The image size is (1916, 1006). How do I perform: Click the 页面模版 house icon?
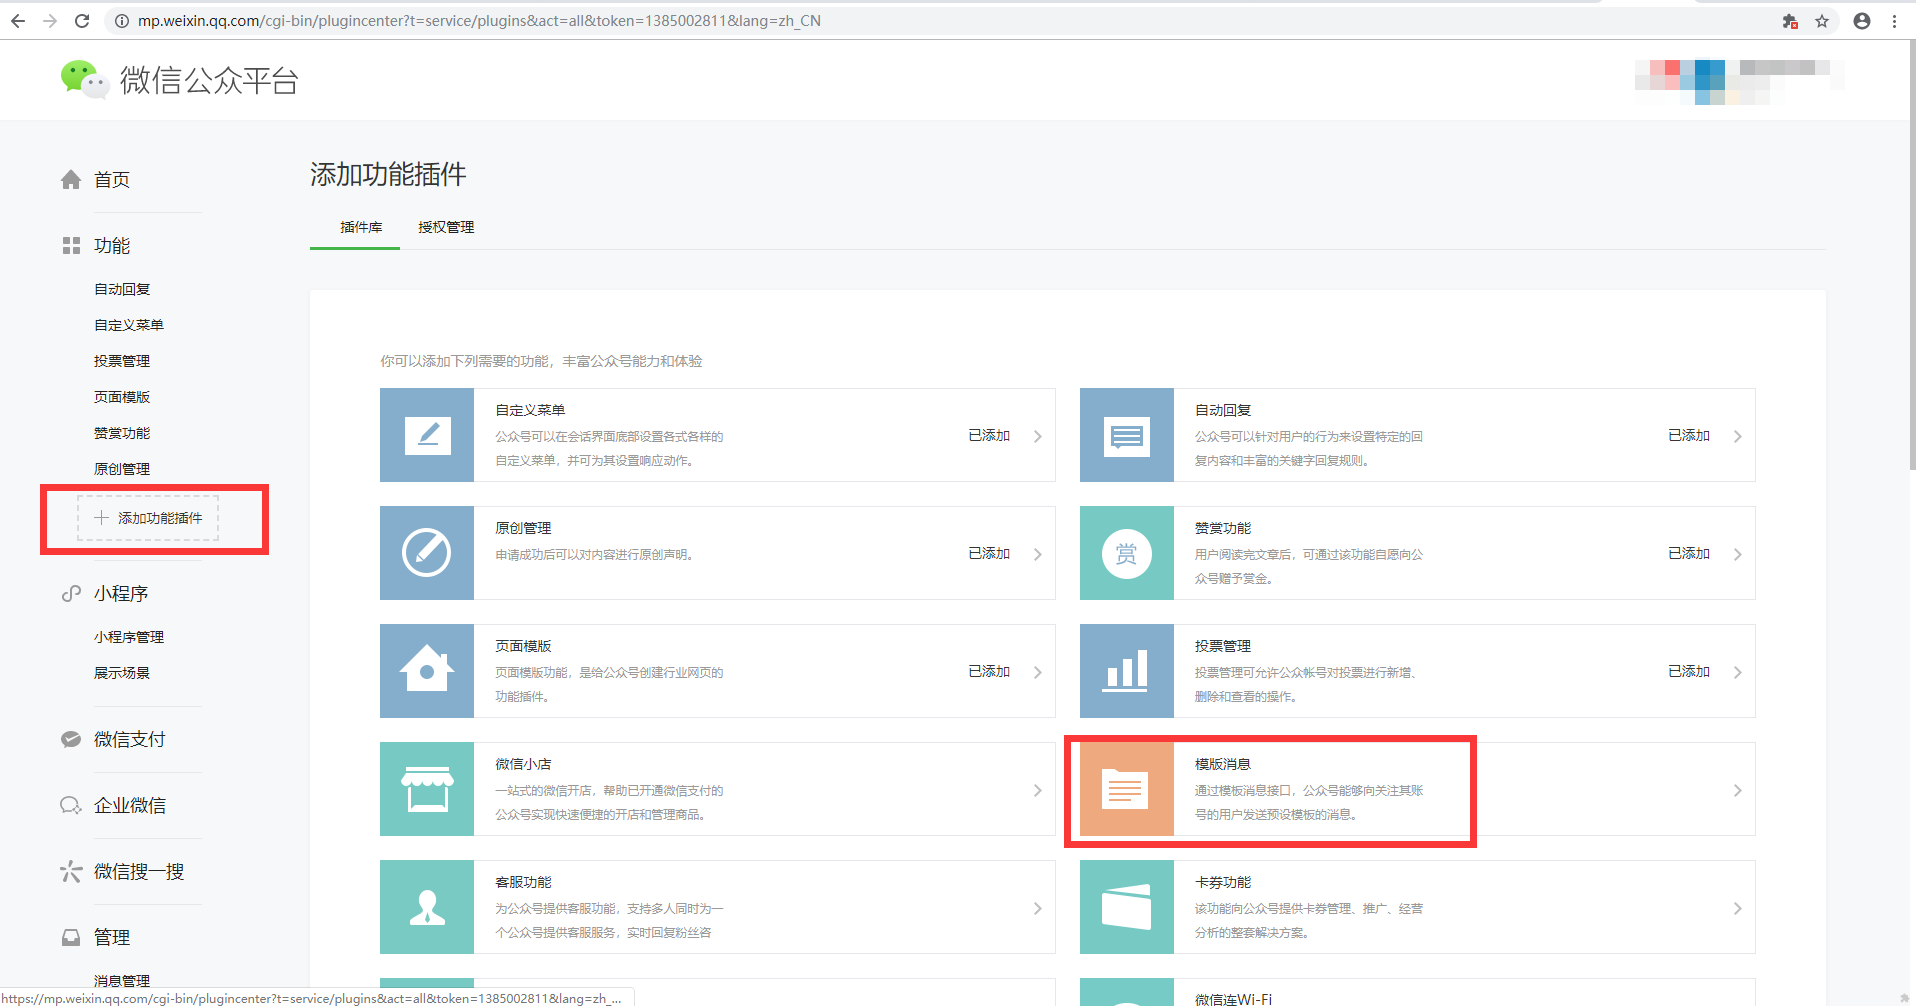click(427, 671)
